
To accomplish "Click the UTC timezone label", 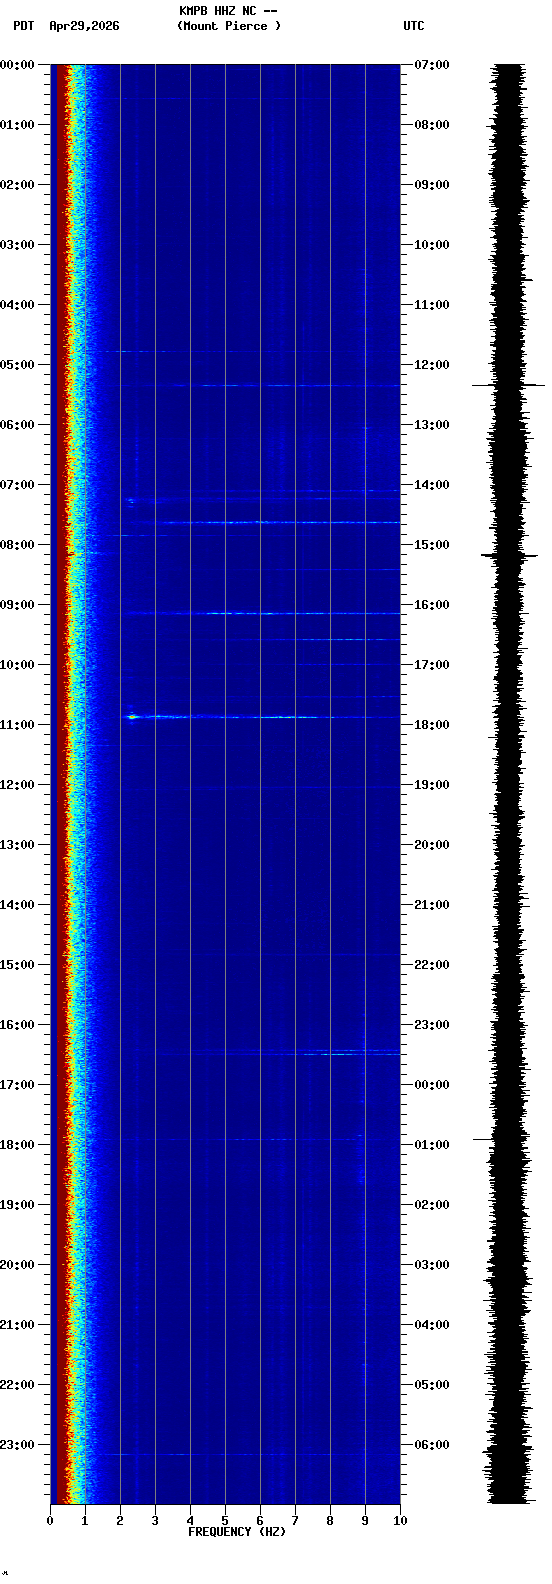I will click(x=414, y=26).
